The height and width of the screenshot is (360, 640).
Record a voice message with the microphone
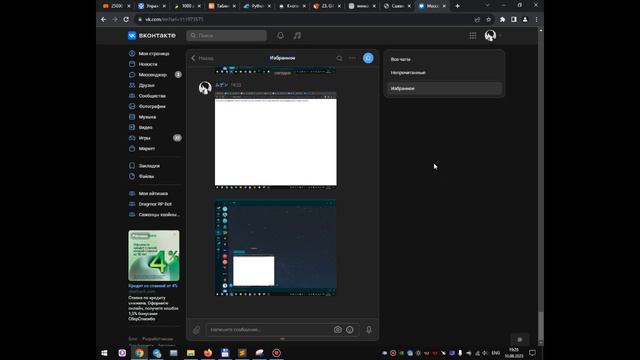pyautogui.click(x=369, y=330)
